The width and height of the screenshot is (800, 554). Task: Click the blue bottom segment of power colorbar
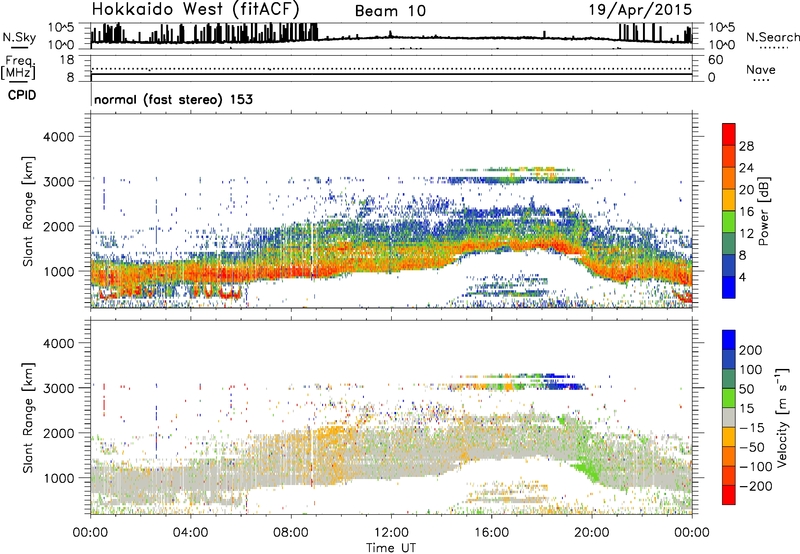coord(729,287)
